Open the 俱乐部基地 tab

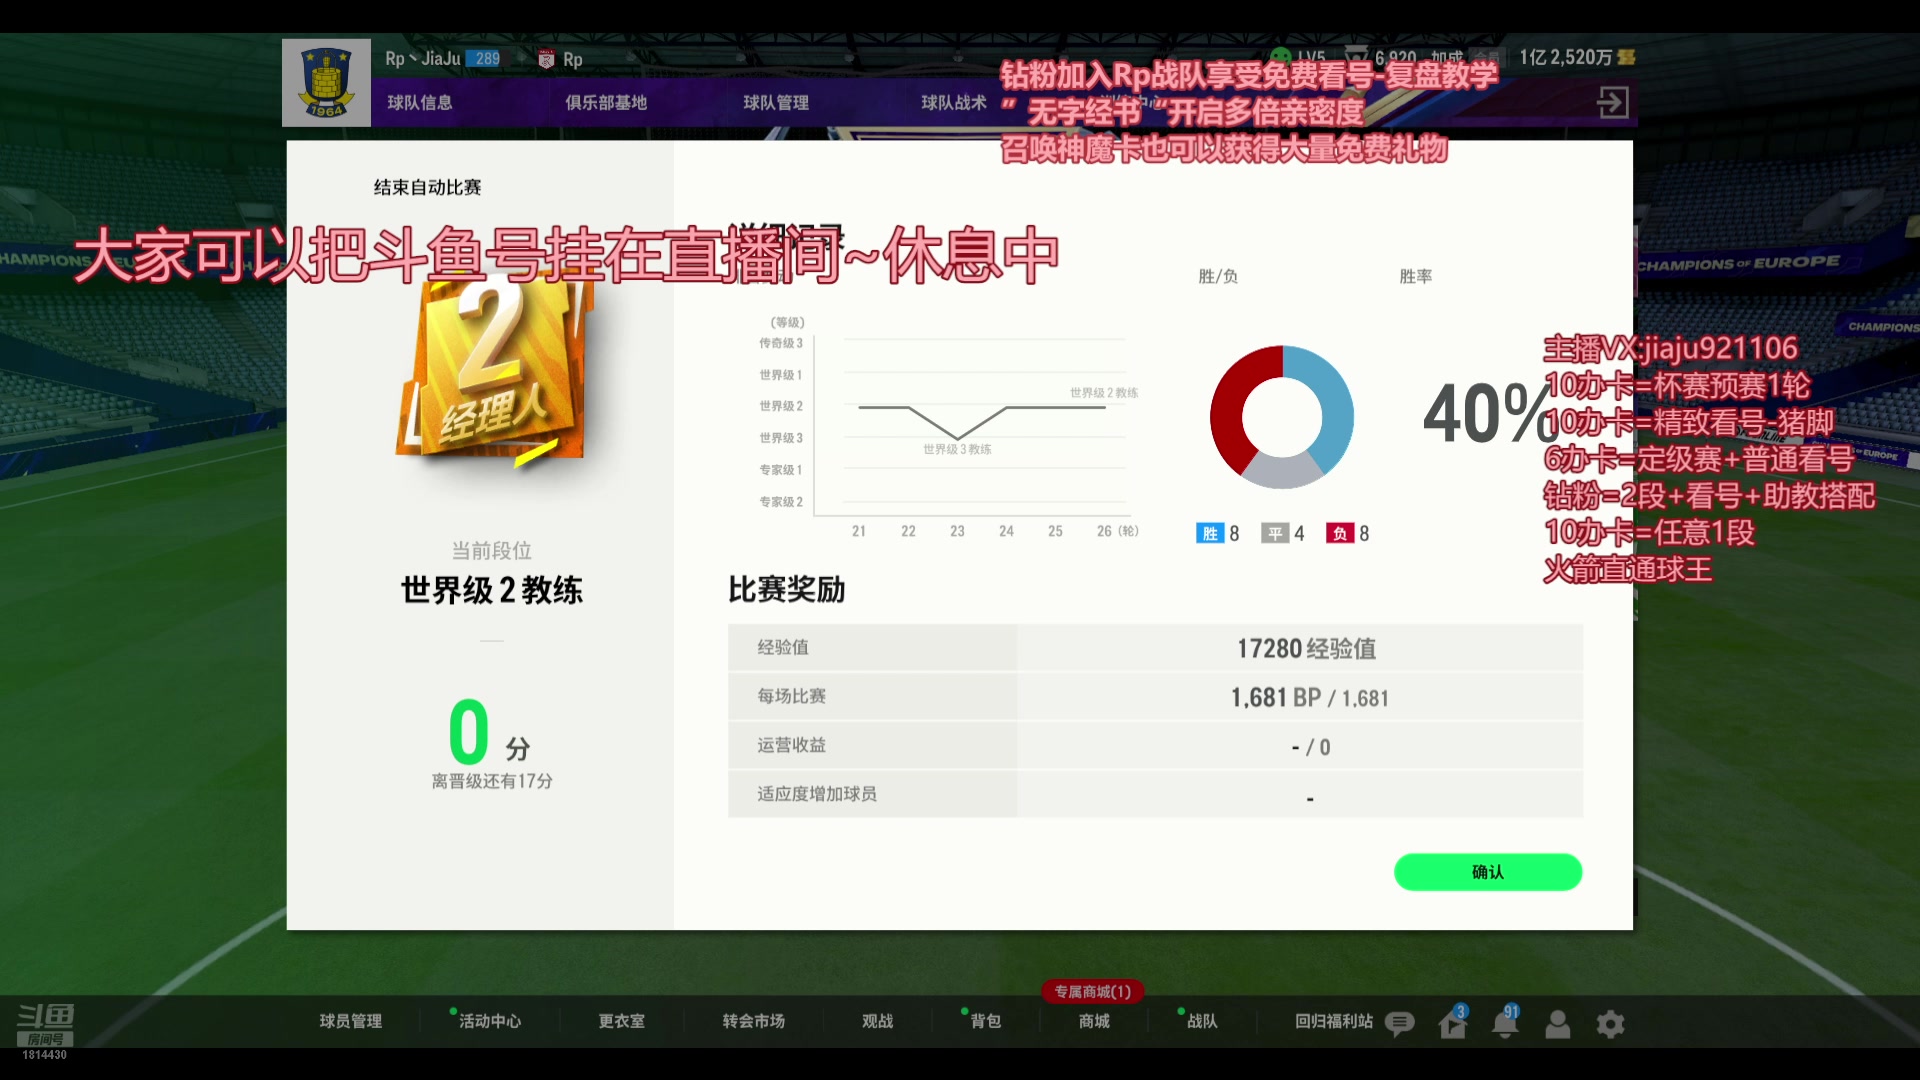click(x=606, y=102)
